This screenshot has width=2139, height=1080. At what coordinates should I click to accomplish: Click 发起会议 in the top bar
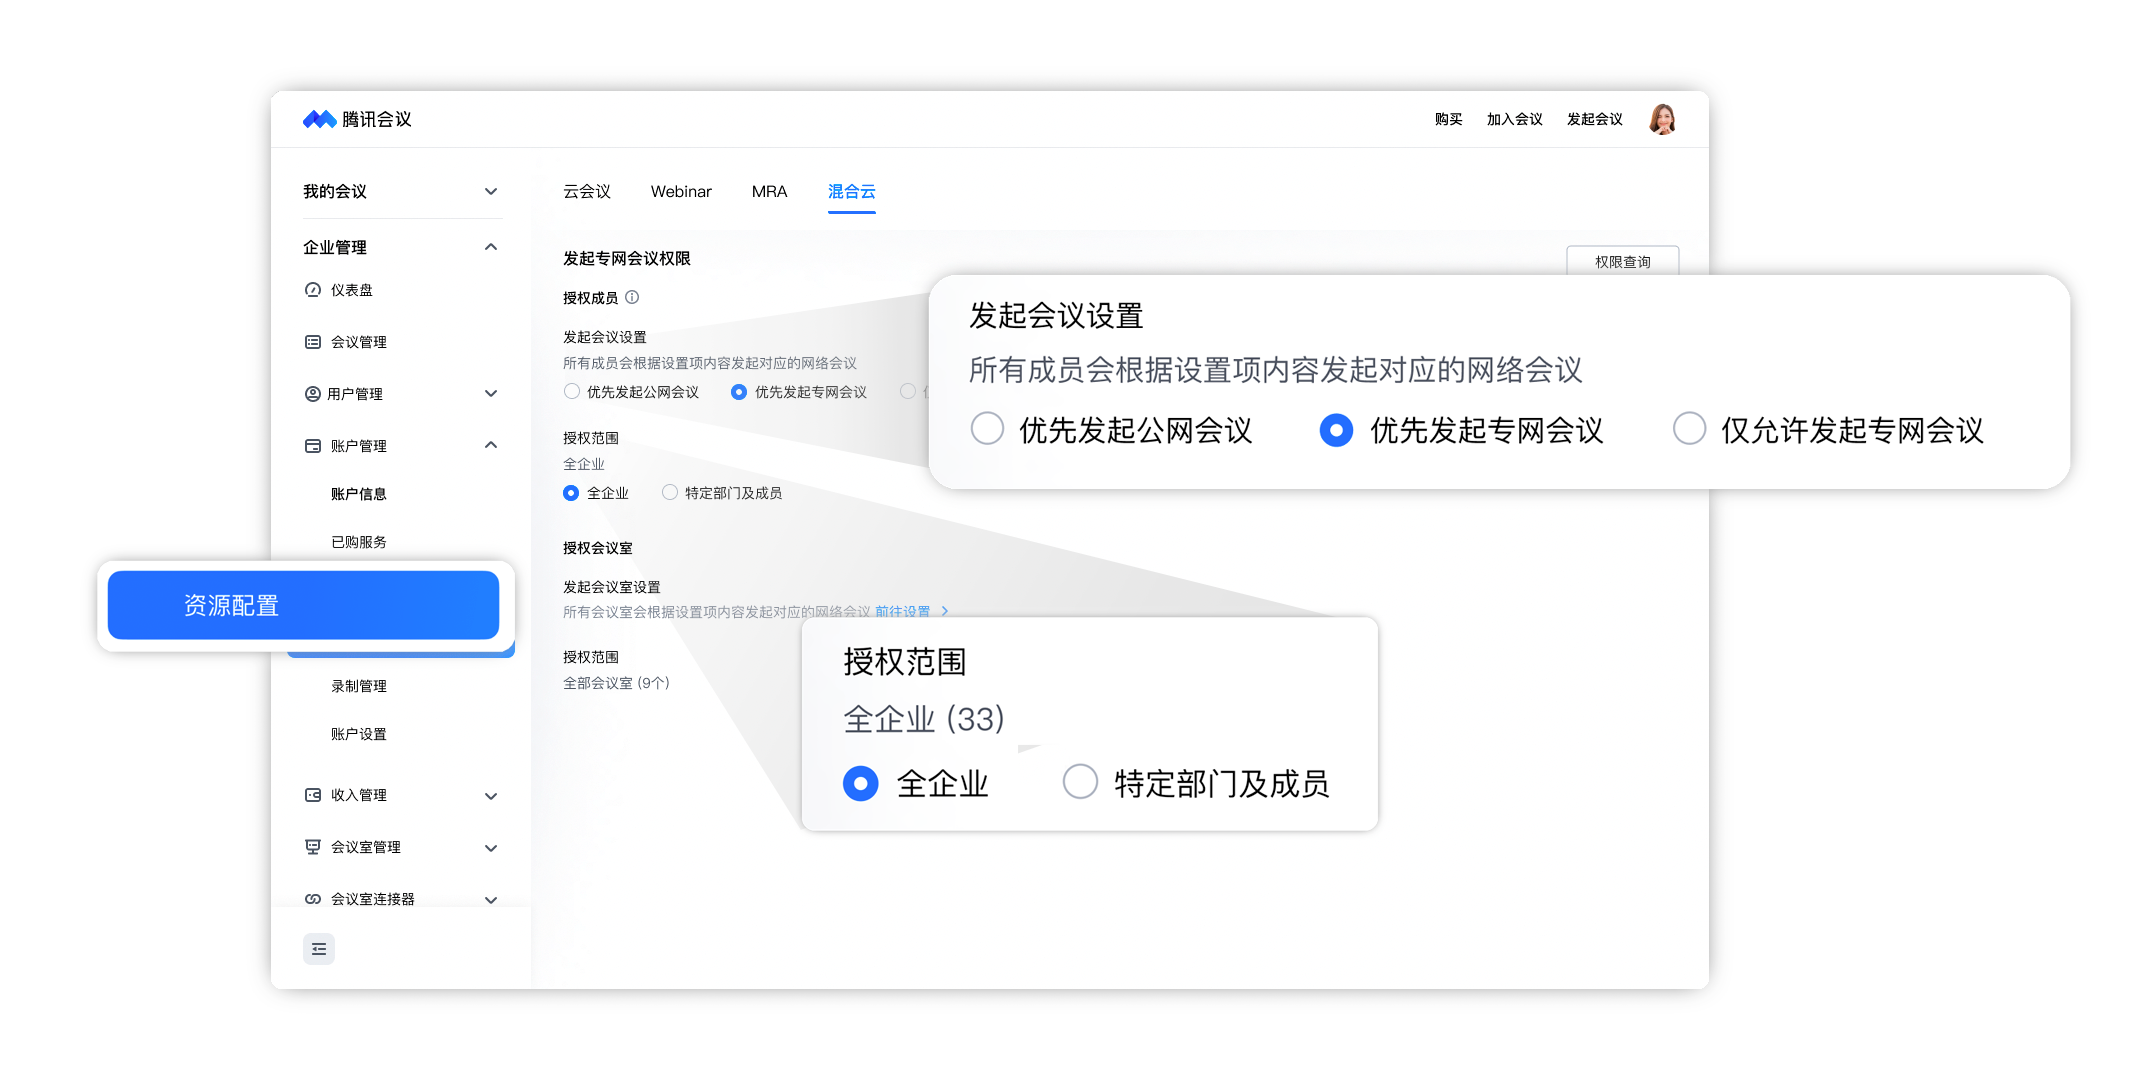click(1594, 119)
